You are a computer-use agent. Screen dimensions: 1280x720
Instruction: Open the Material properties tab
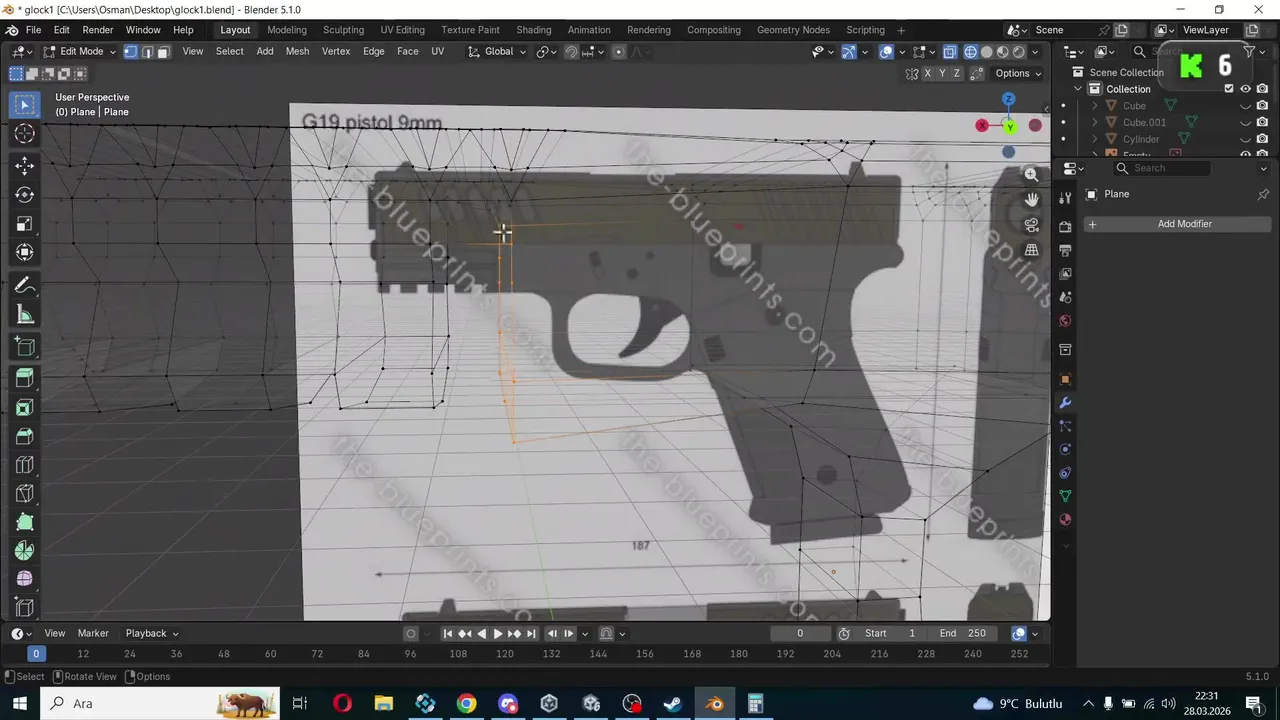1065,520
